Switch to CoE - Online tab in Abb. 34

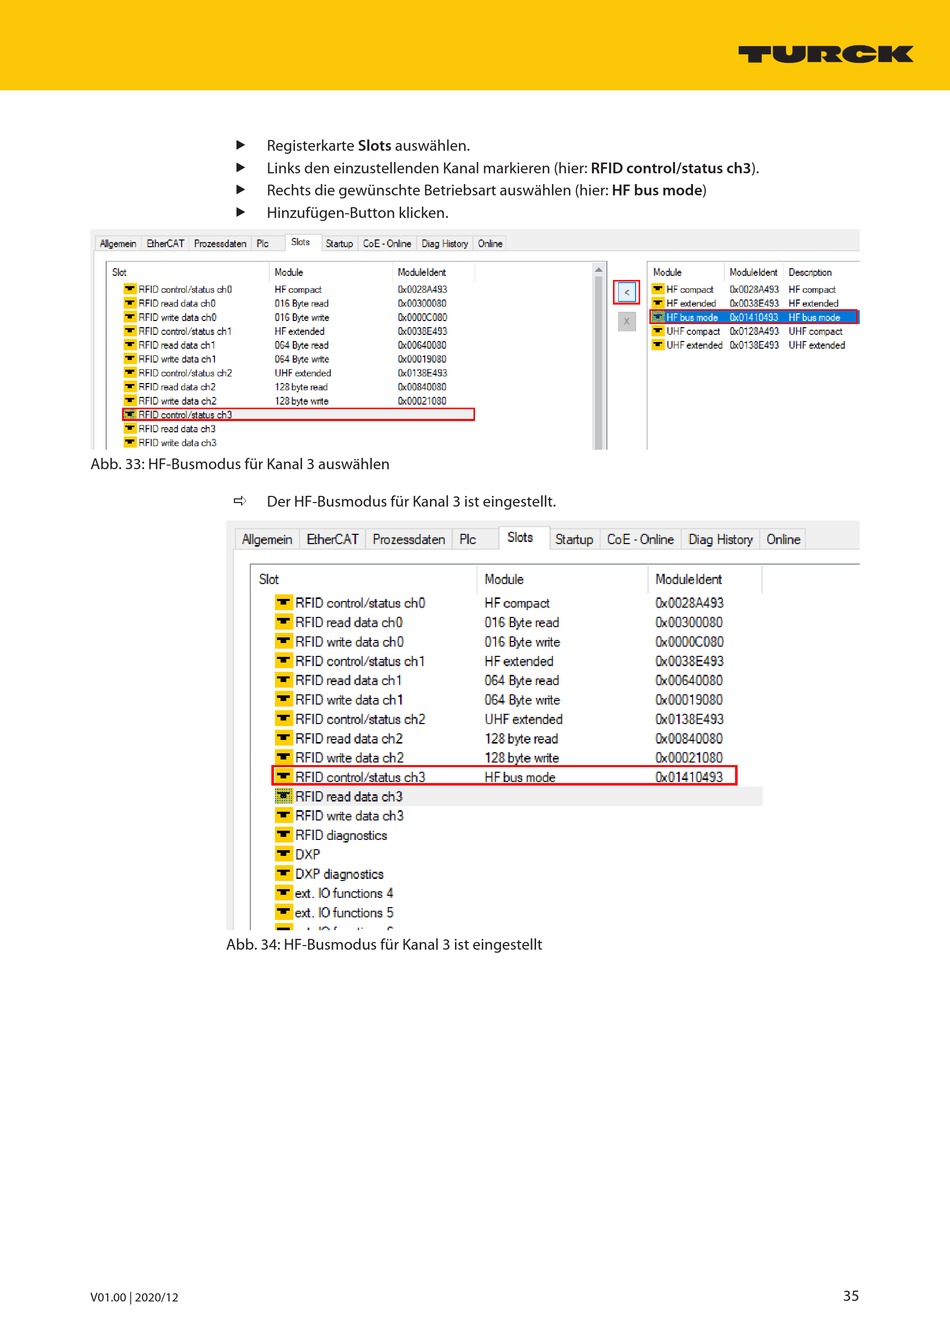click(640, 539)
